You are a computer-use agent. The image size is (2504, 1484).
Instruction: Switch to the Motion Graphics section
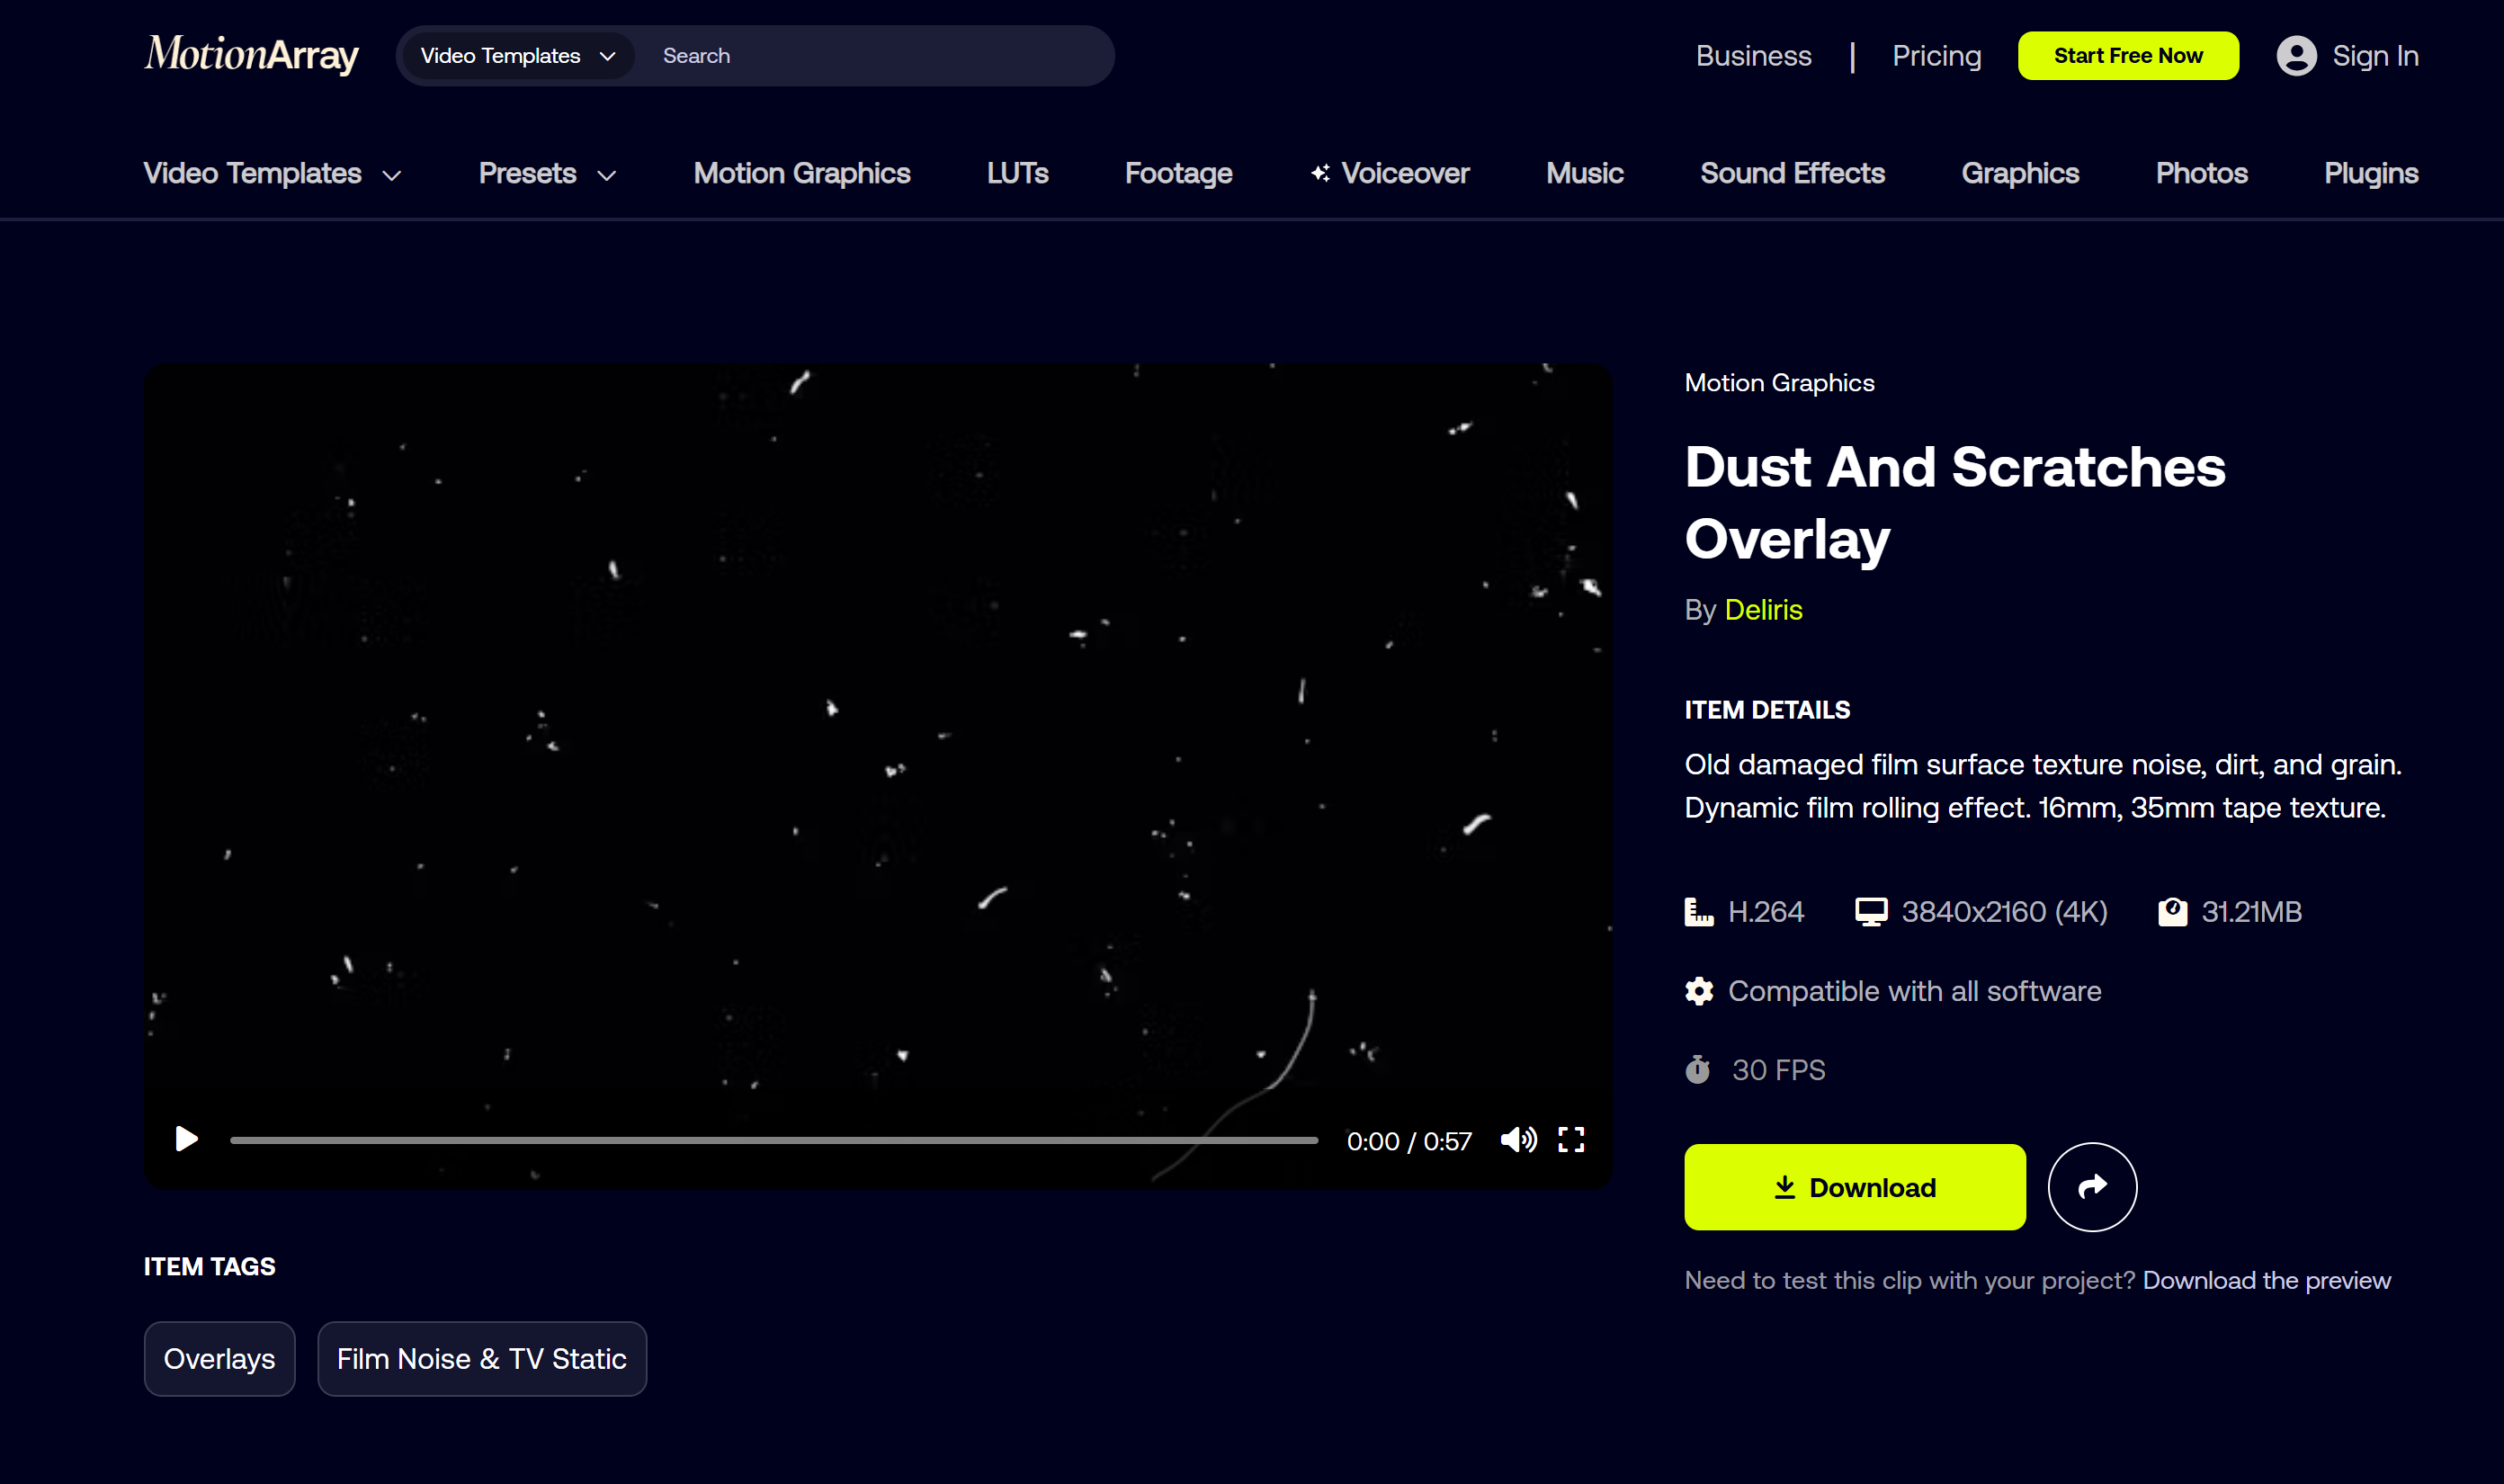801,172
